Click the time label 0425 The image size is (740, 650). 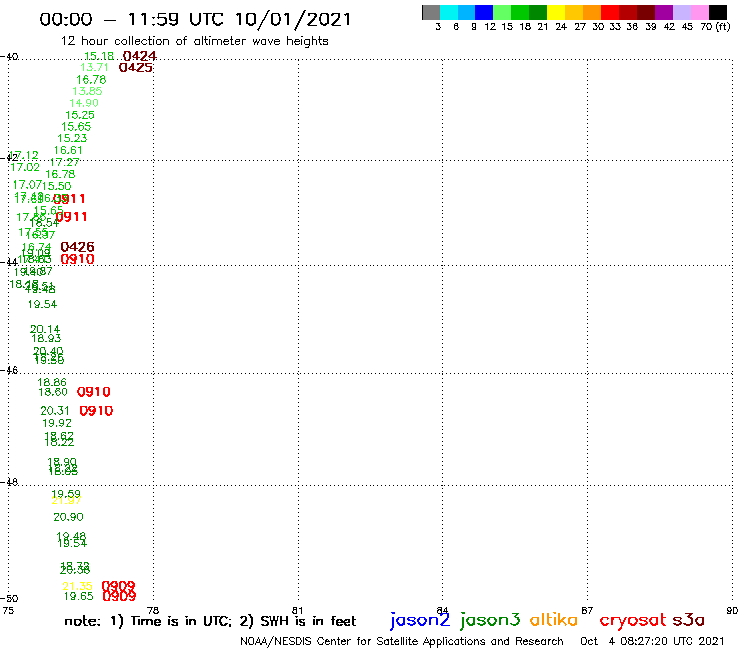click(x=136, y=68)
